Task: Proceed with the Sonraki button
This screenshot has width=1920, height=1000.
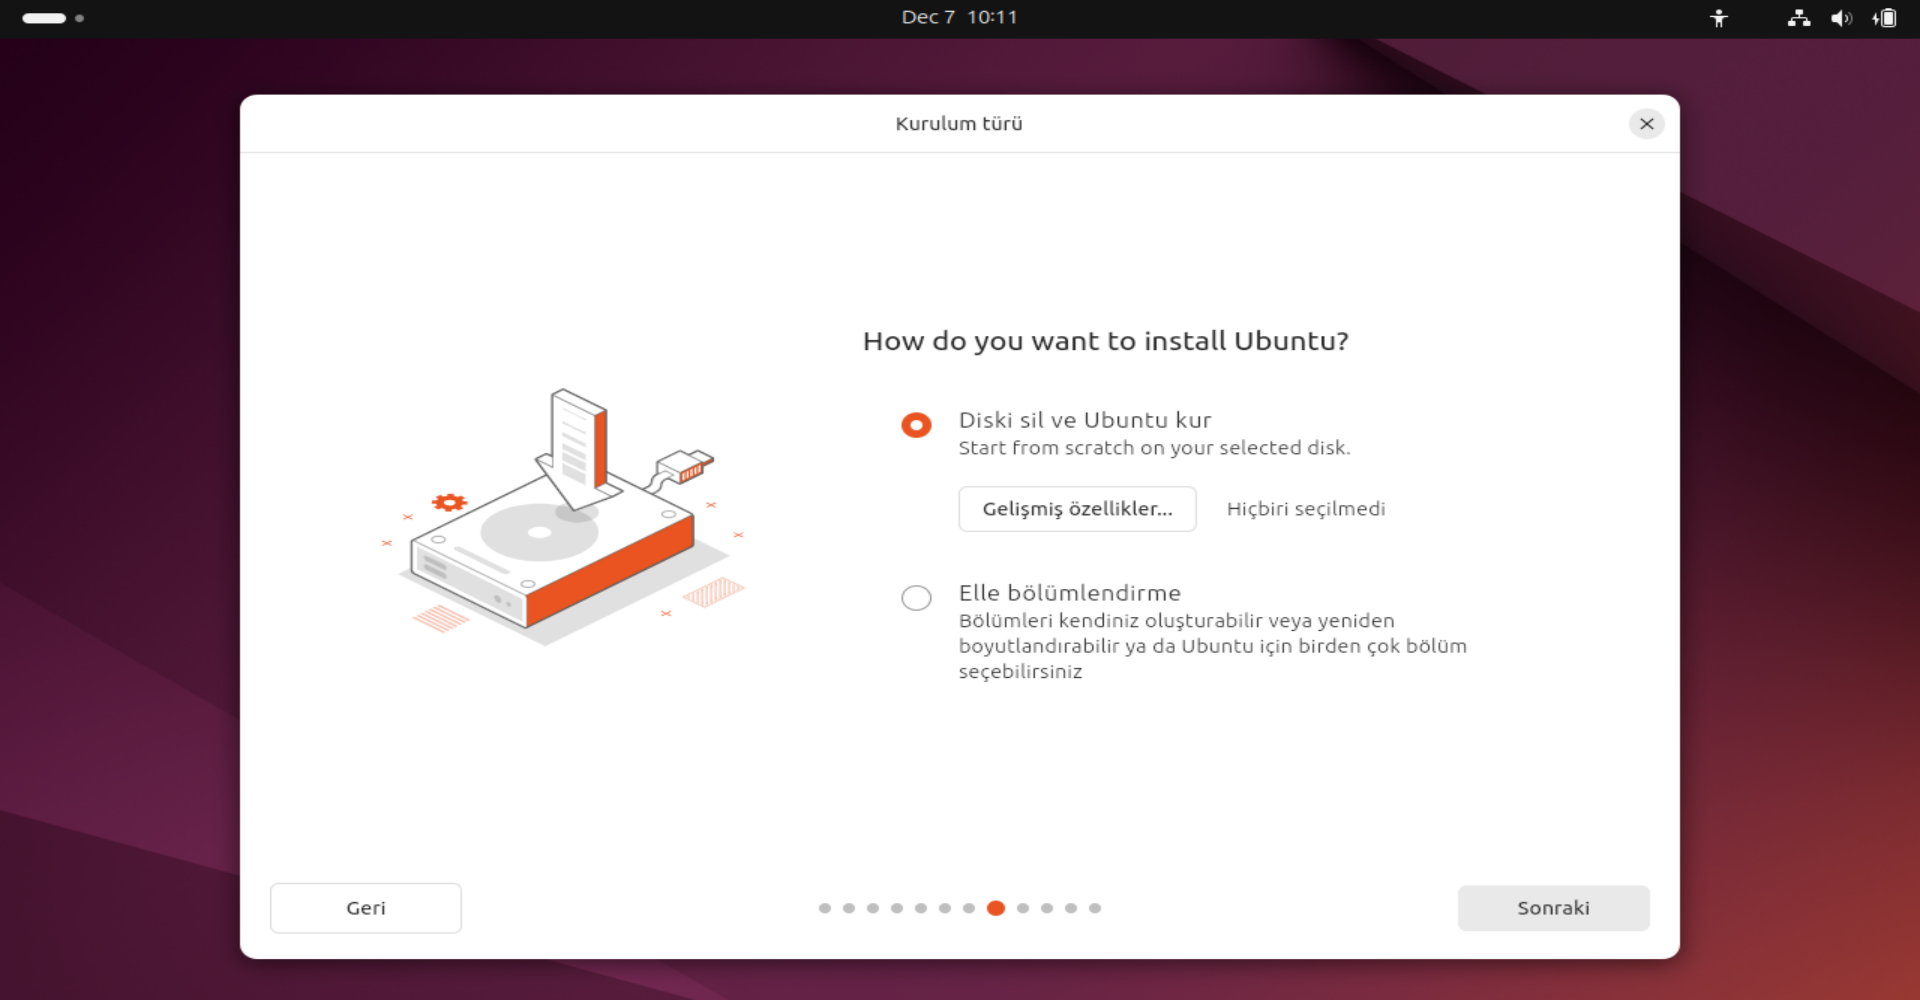Action: click(x=1552, y=908)
